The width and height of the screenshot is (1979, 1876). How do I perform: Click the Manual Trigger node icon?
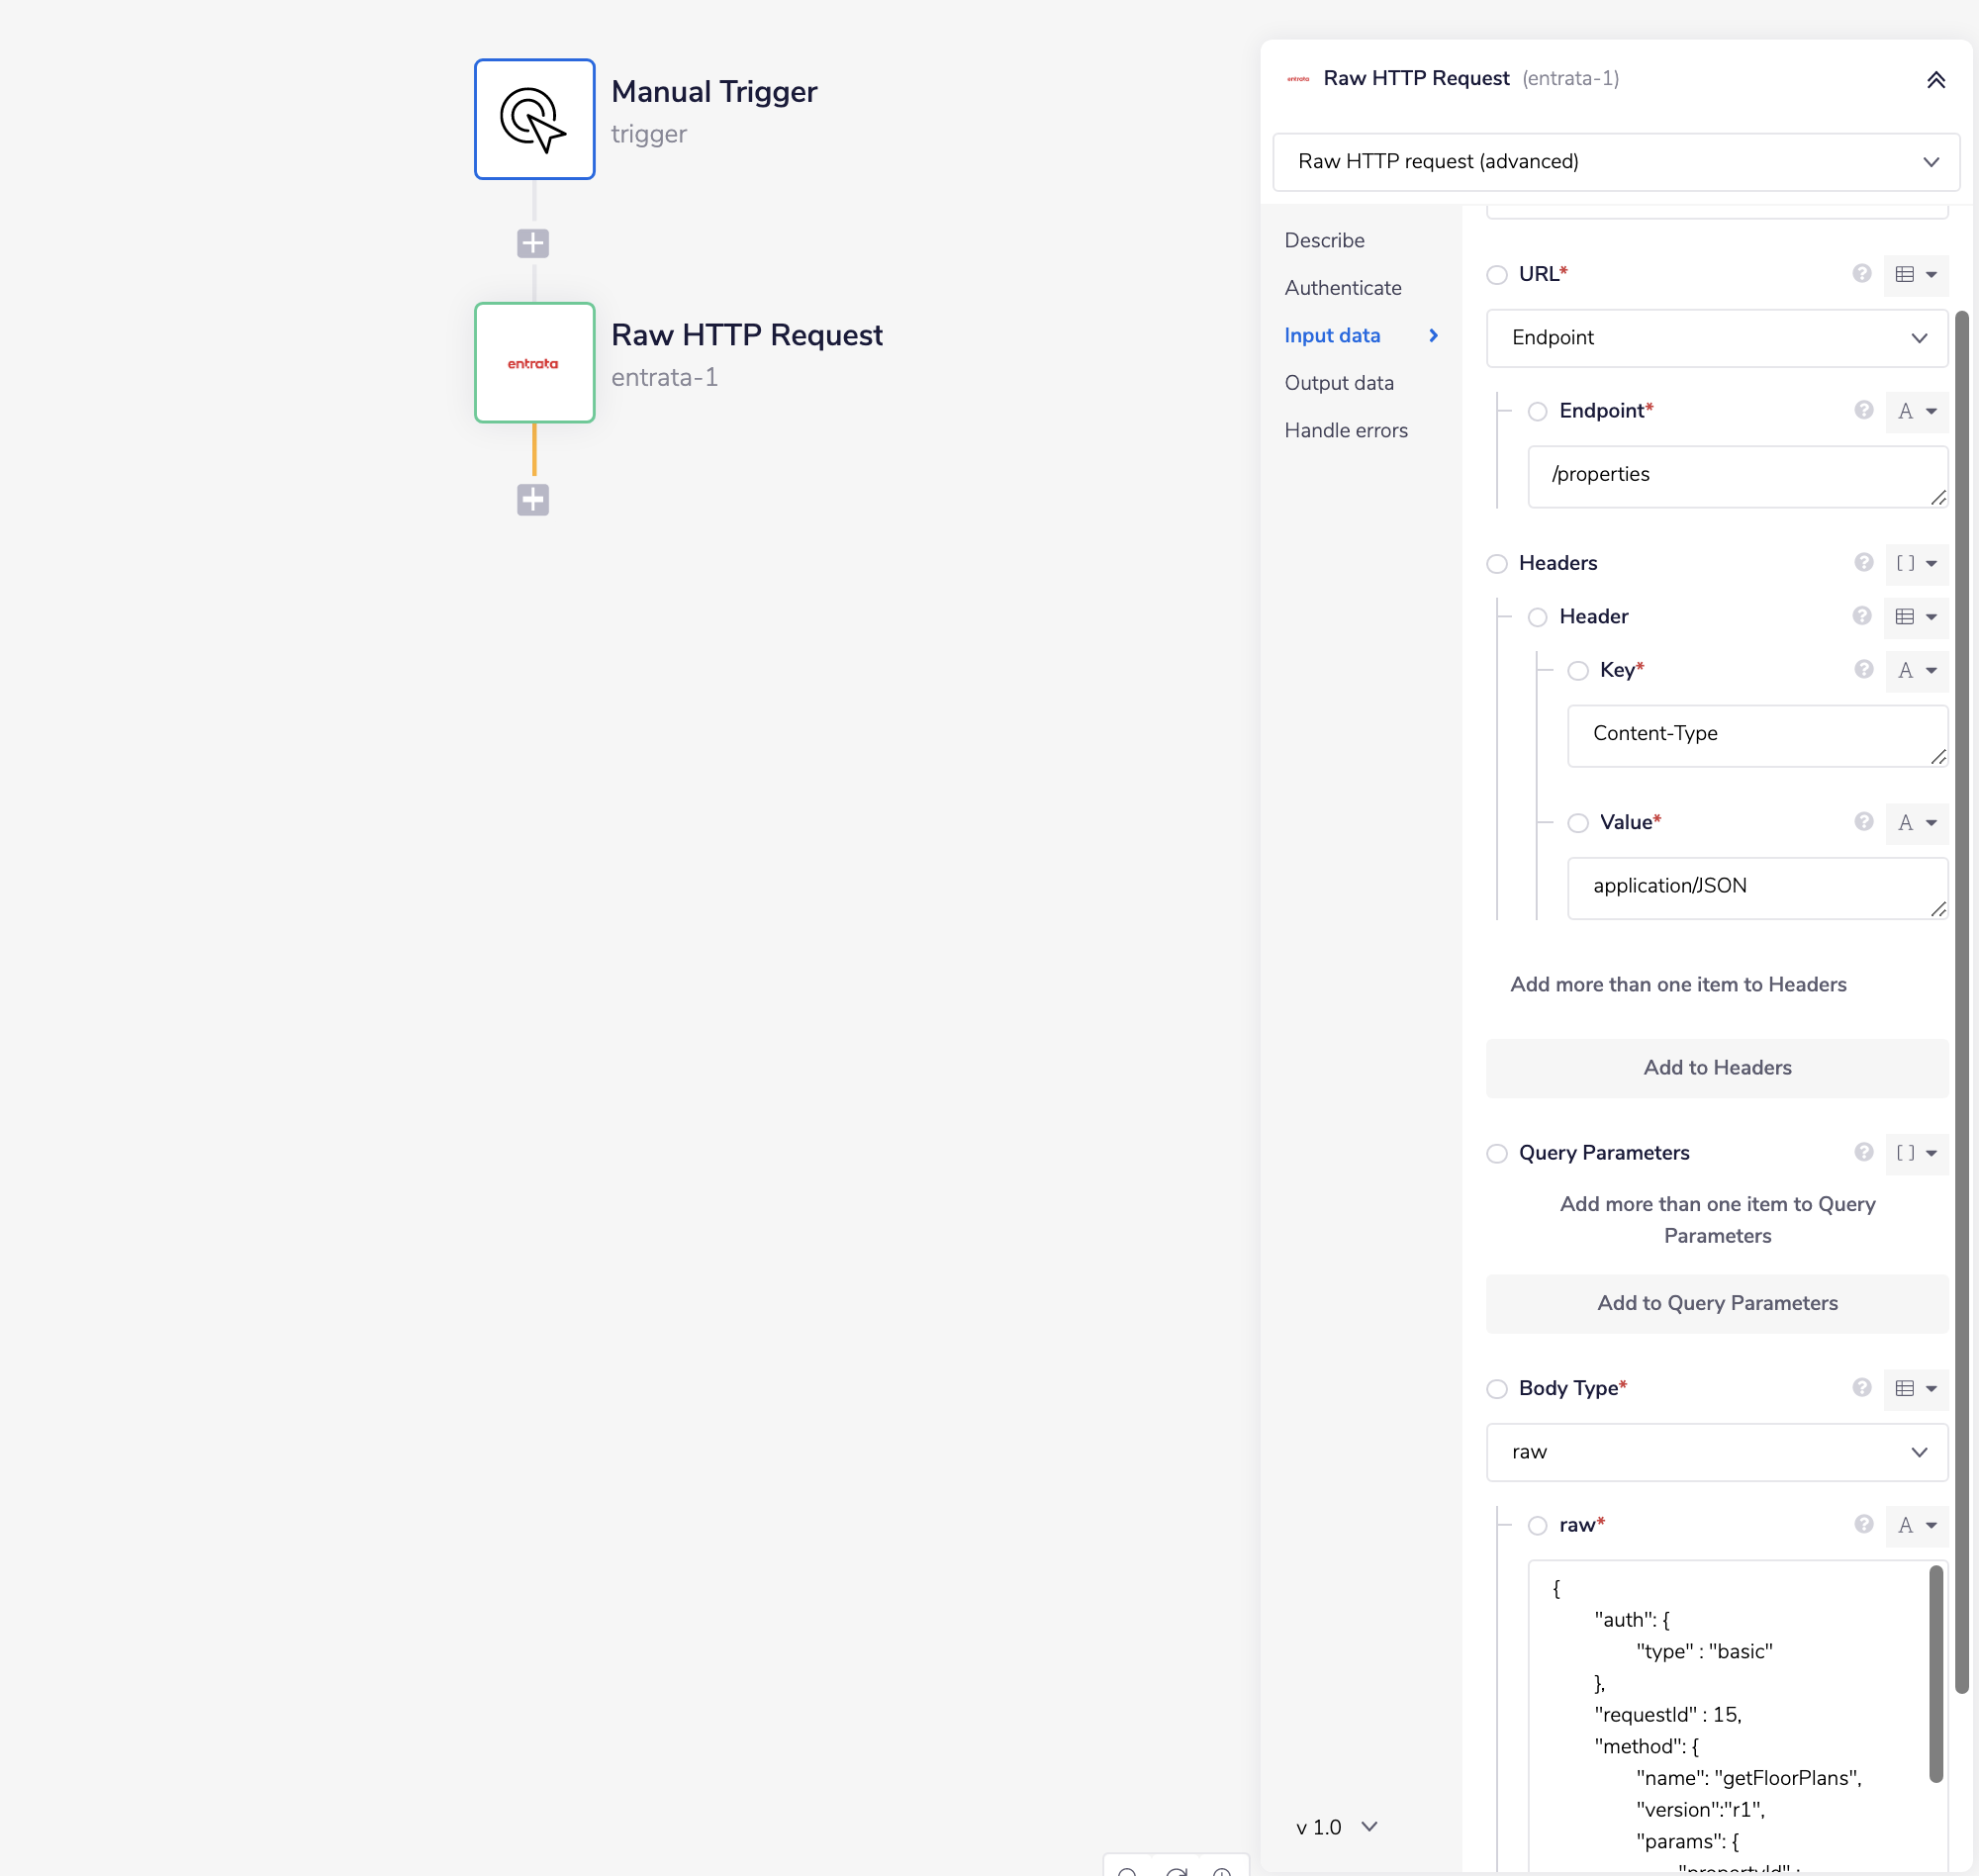[534, 119]
